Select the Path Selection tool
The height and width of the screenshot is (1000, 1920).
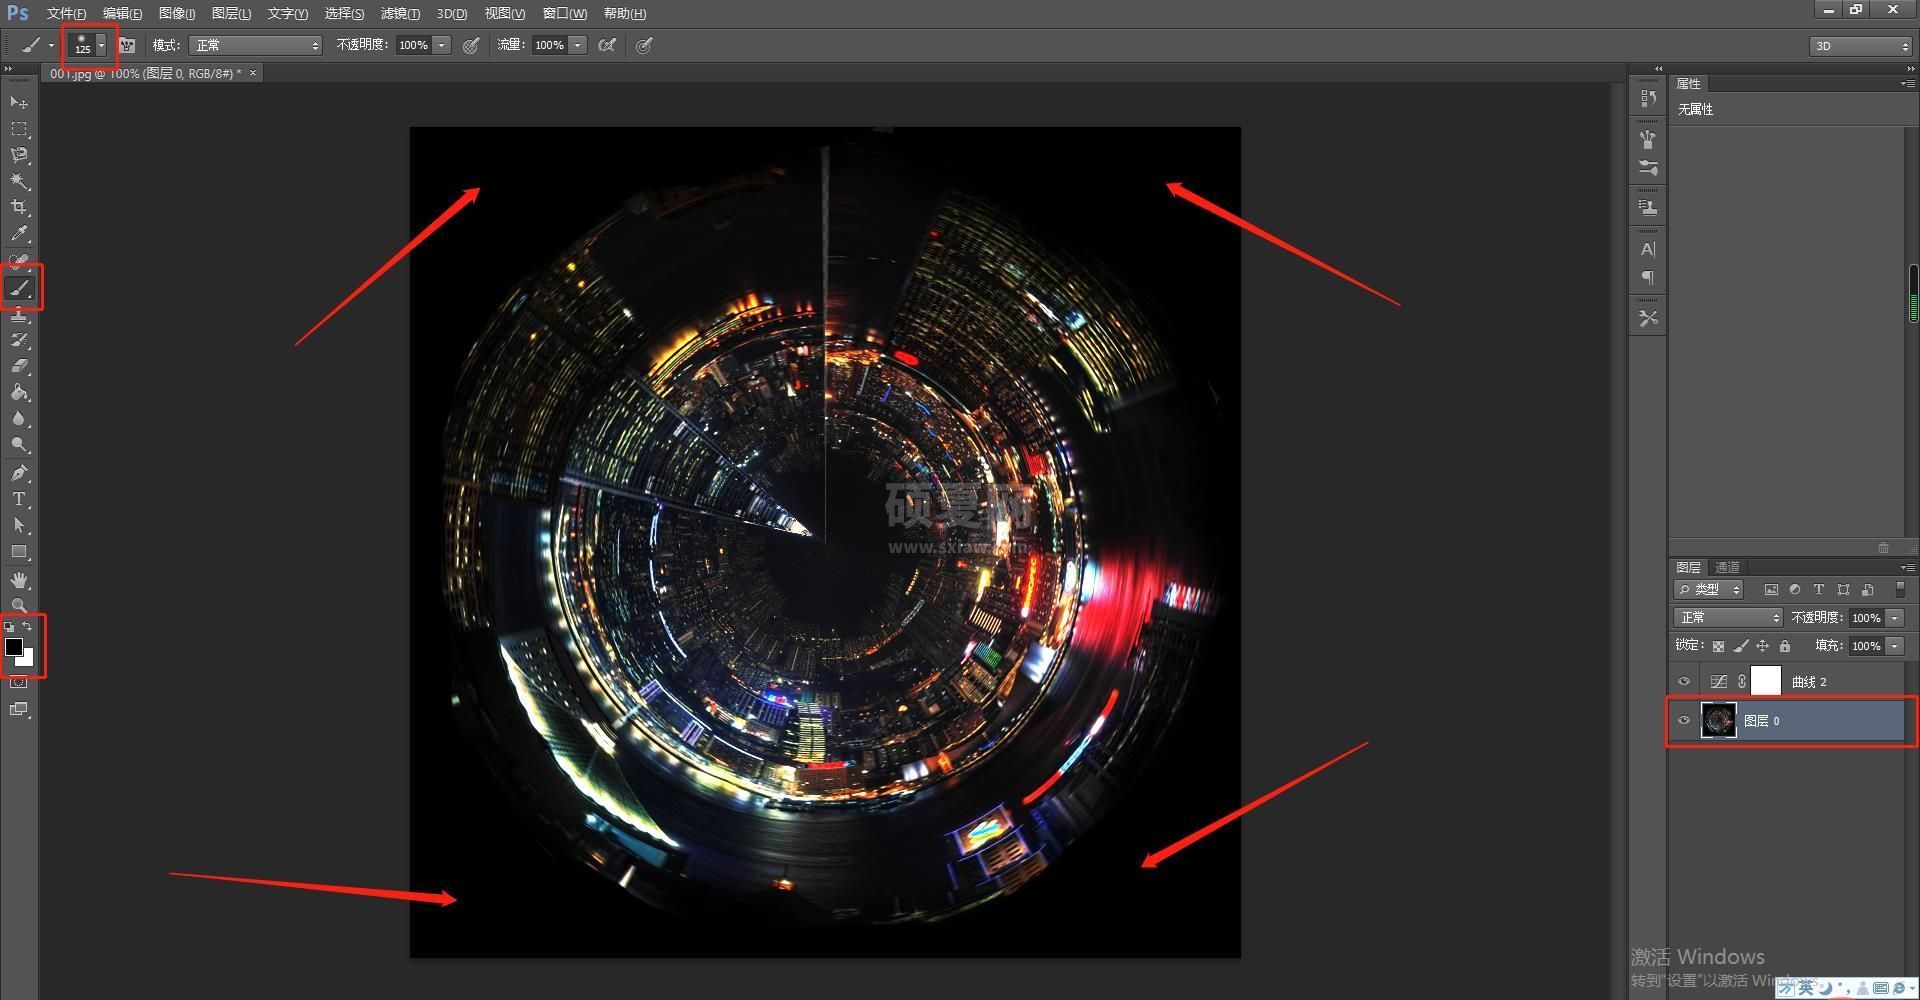pos(19,525)
